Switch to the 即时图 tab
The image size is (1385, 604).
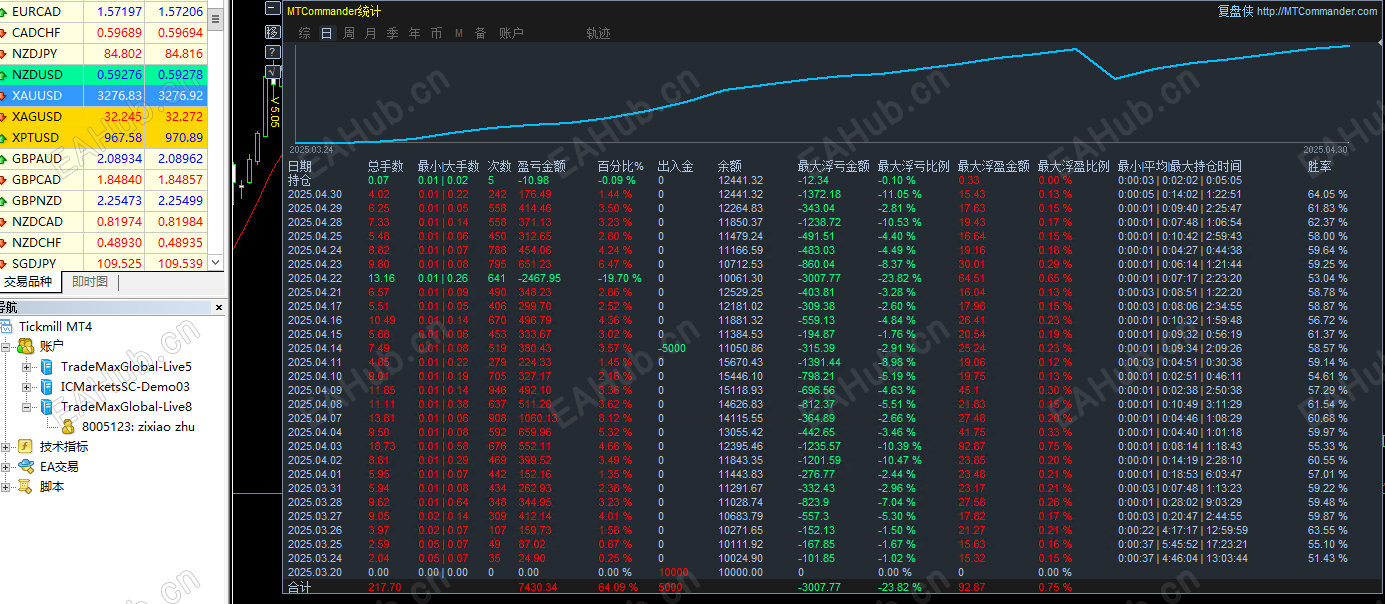coord(90,282)
